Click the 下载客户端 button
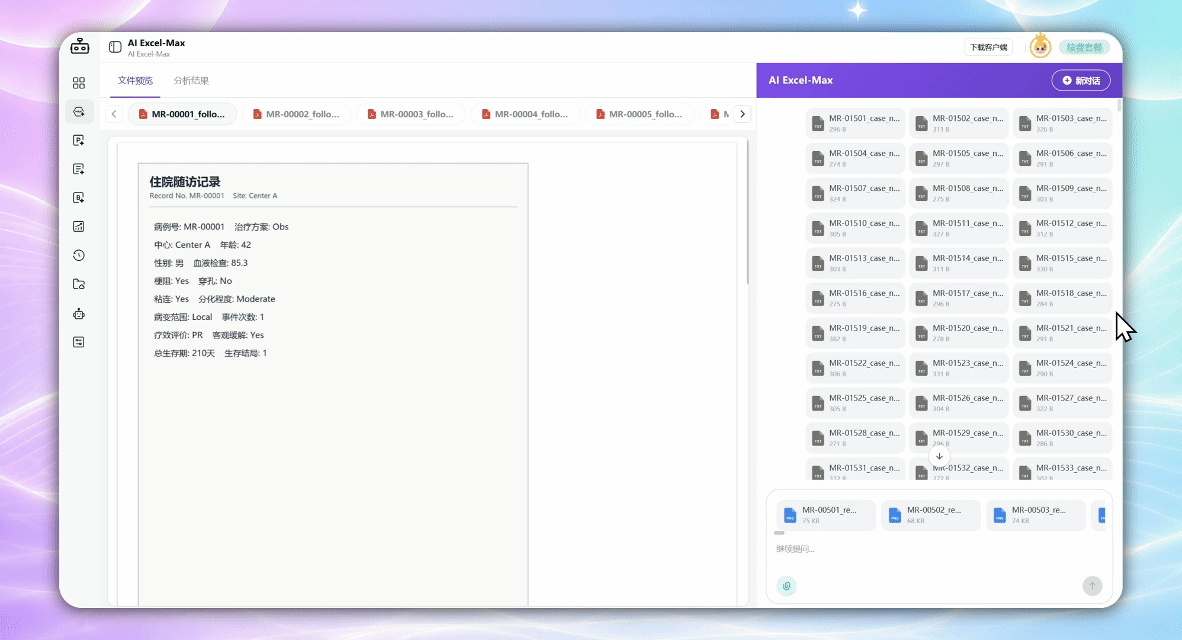Image resolution: width=1182 pixels, height=640 pixels. tap(988, 47)
